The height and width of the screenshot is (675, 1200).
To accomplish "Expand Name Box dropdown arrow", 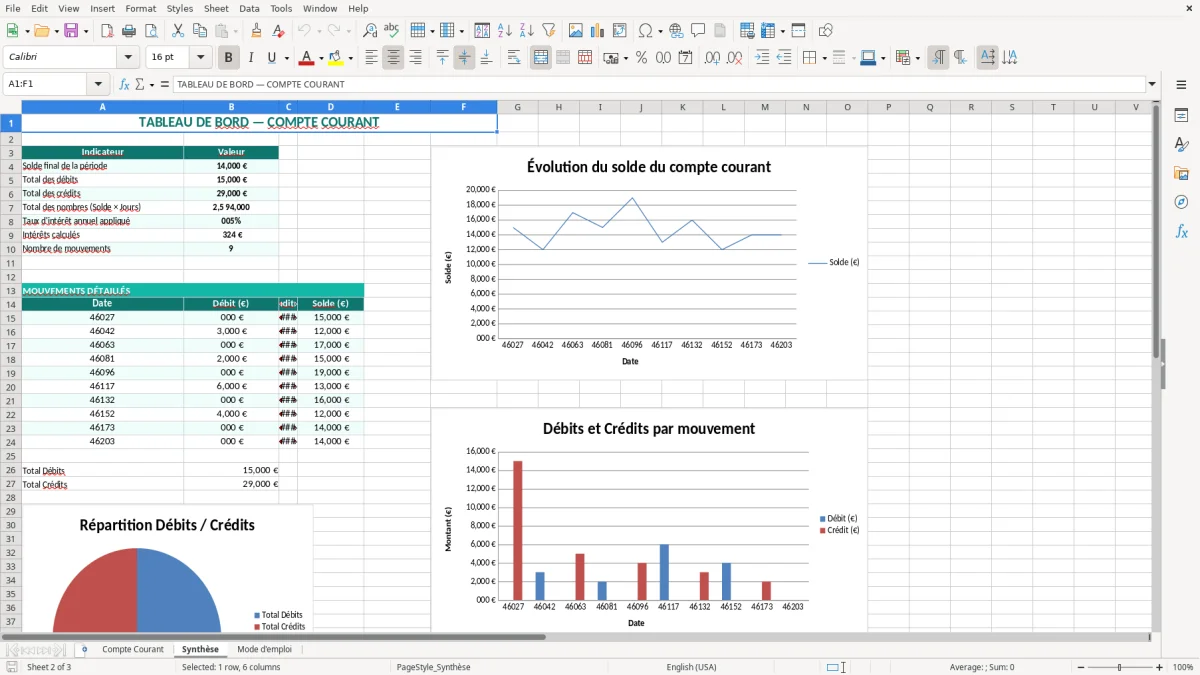I will coord(98,84).
